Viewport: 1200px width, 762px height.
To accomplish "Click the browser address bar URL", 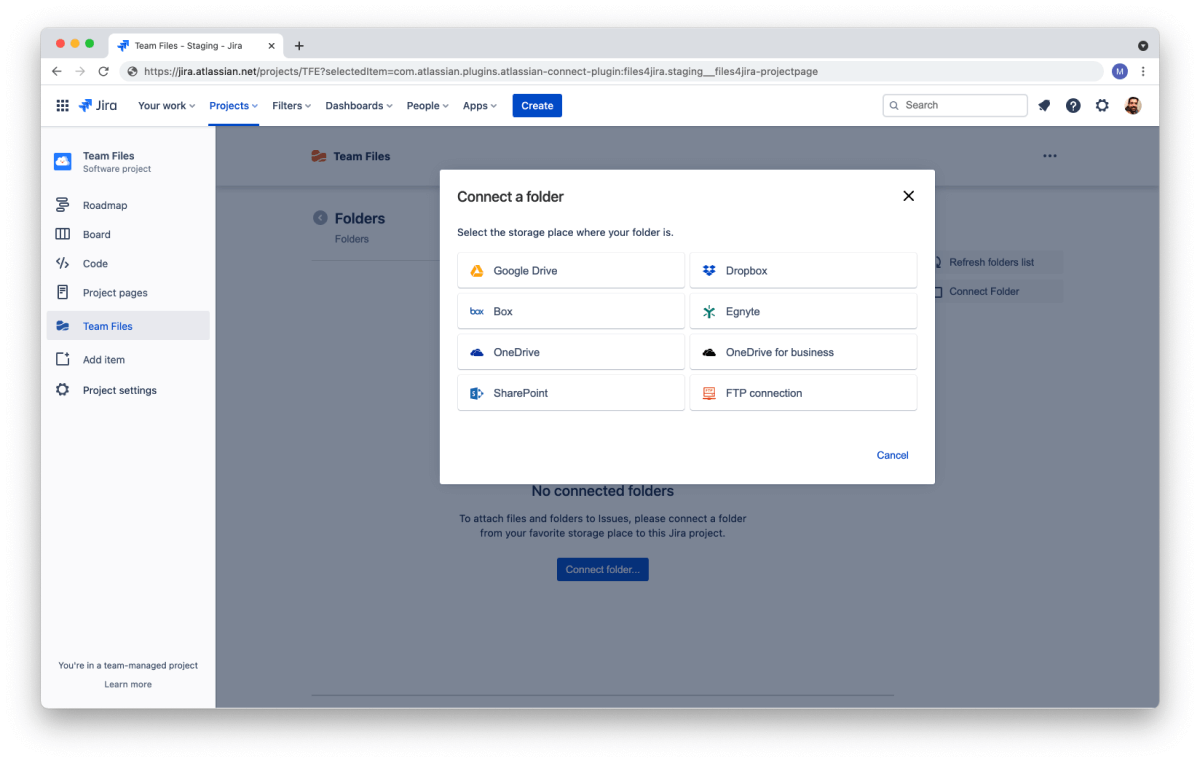I will tap(481, 72).
